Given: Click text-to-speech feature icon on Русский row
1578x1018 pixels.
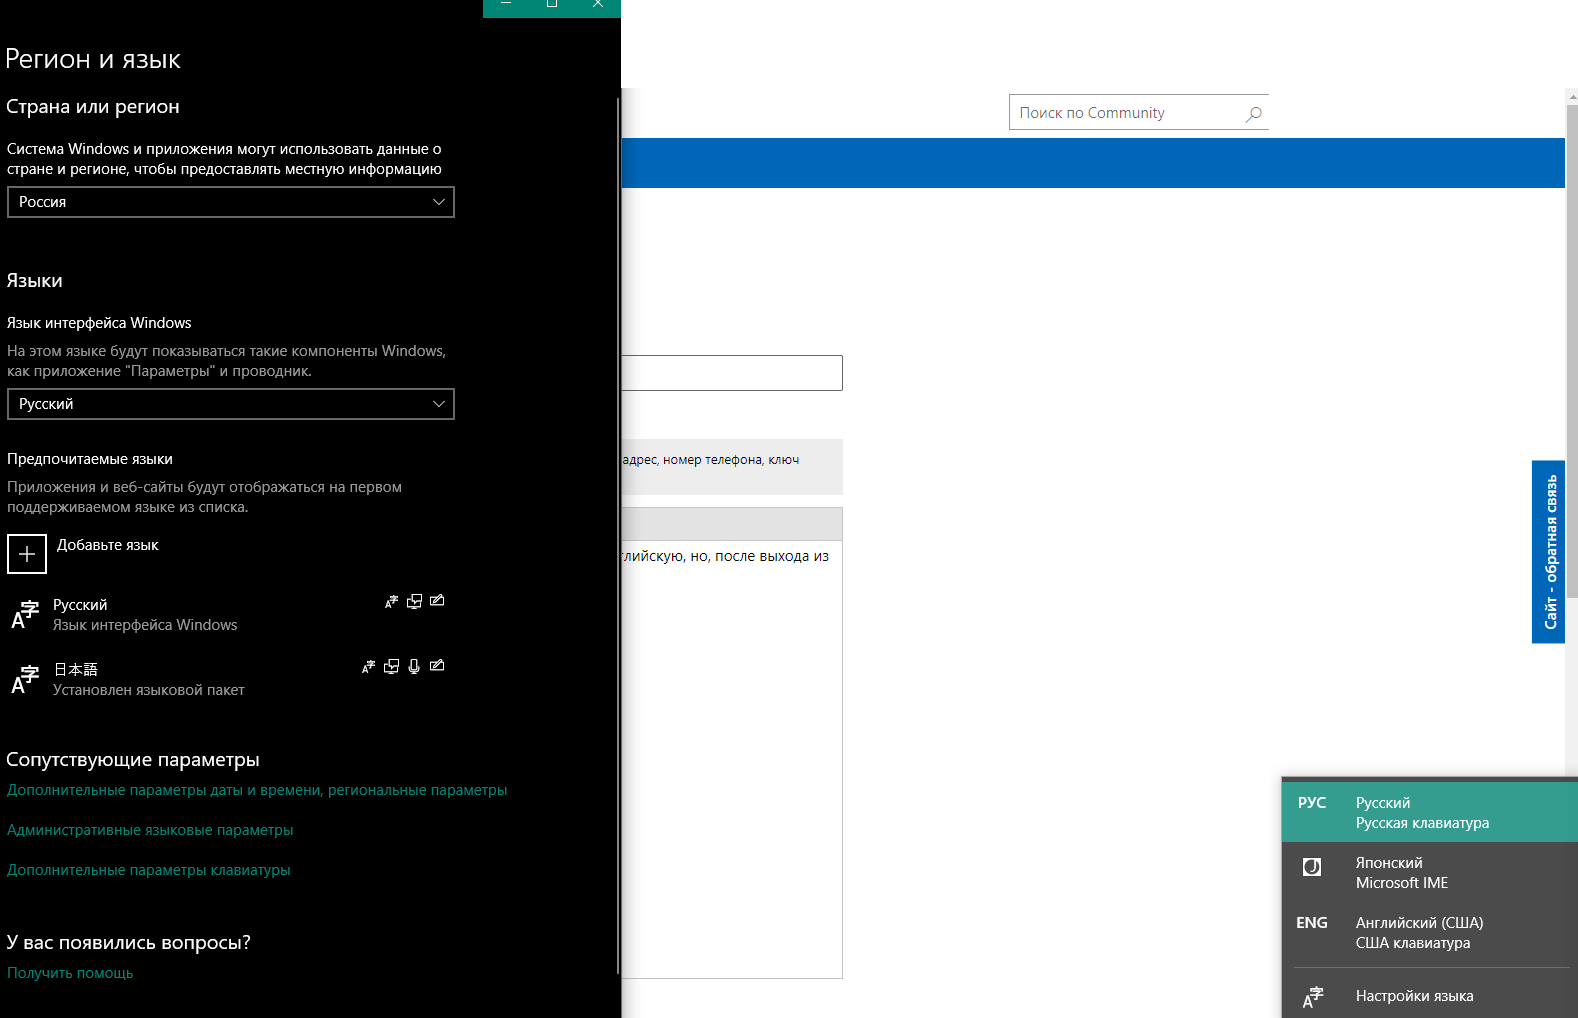Looking at the screenshot, I should [414, 601].
